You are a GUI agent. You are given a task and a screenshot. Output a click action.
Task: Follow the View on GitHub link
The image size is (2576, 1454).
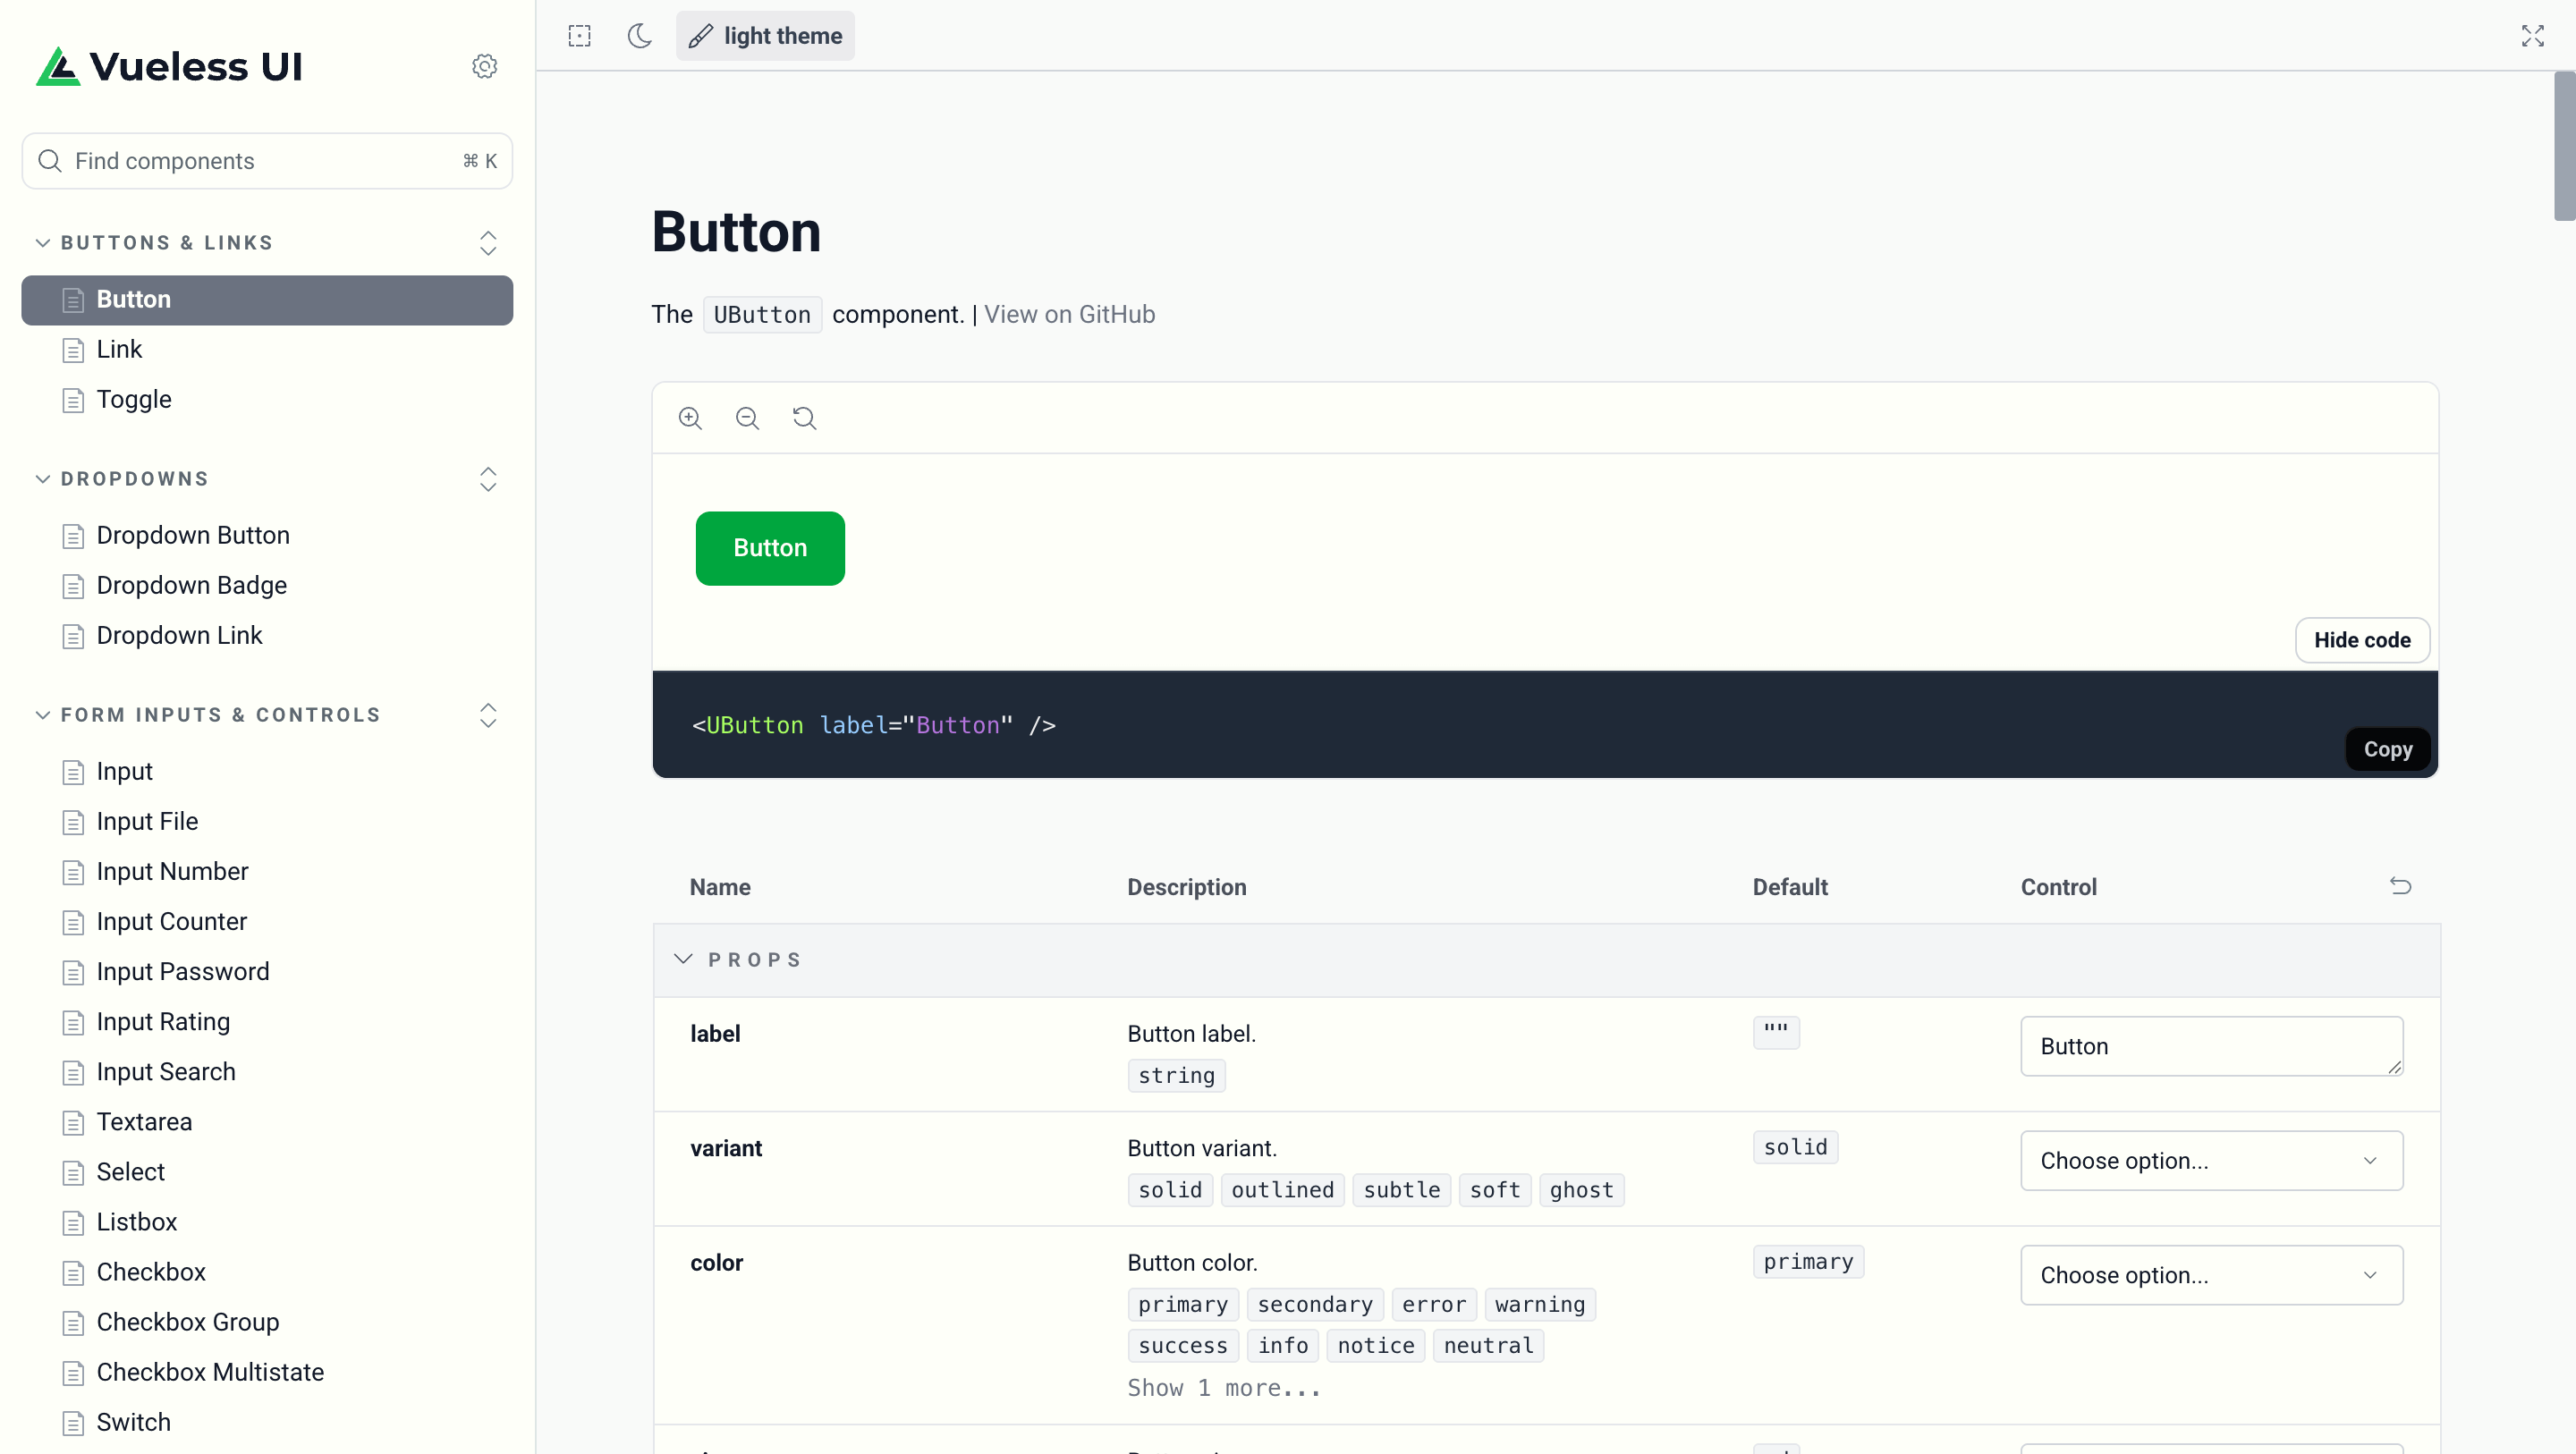1069,314
